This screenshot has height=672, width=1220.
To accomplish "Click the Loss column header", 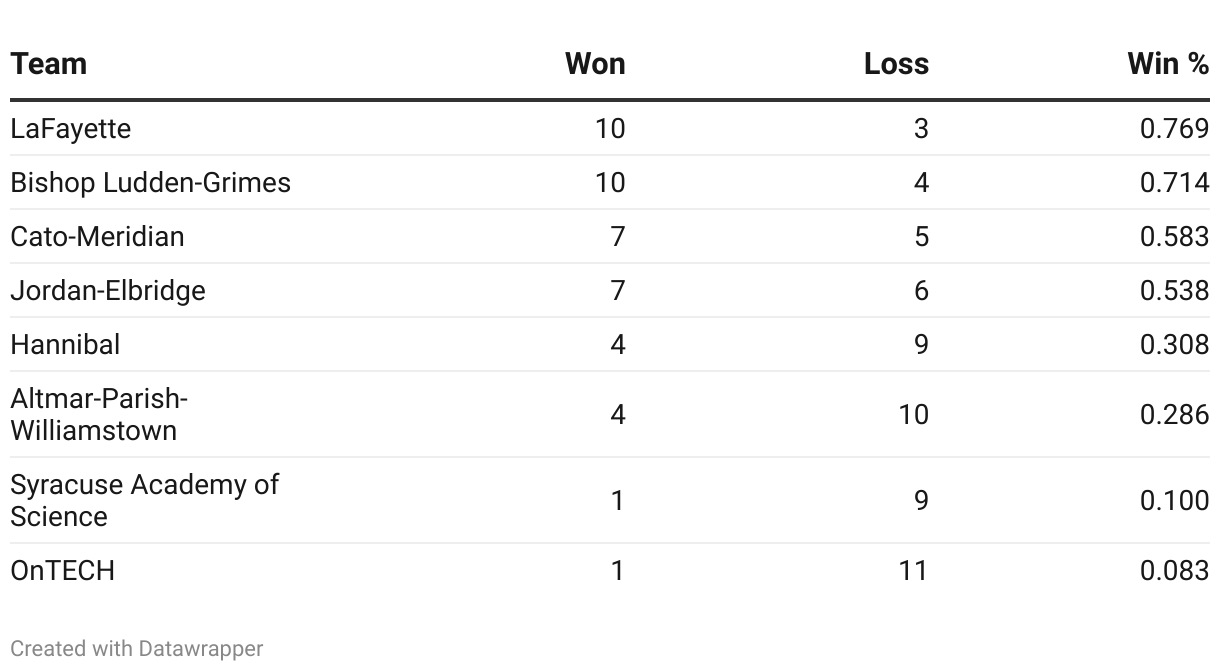I will click(x=897, y=64).
